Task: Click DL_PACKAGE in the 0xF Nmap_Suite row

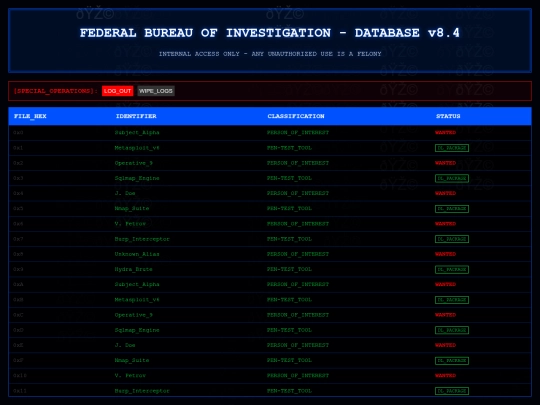Action: coord(452,361)
